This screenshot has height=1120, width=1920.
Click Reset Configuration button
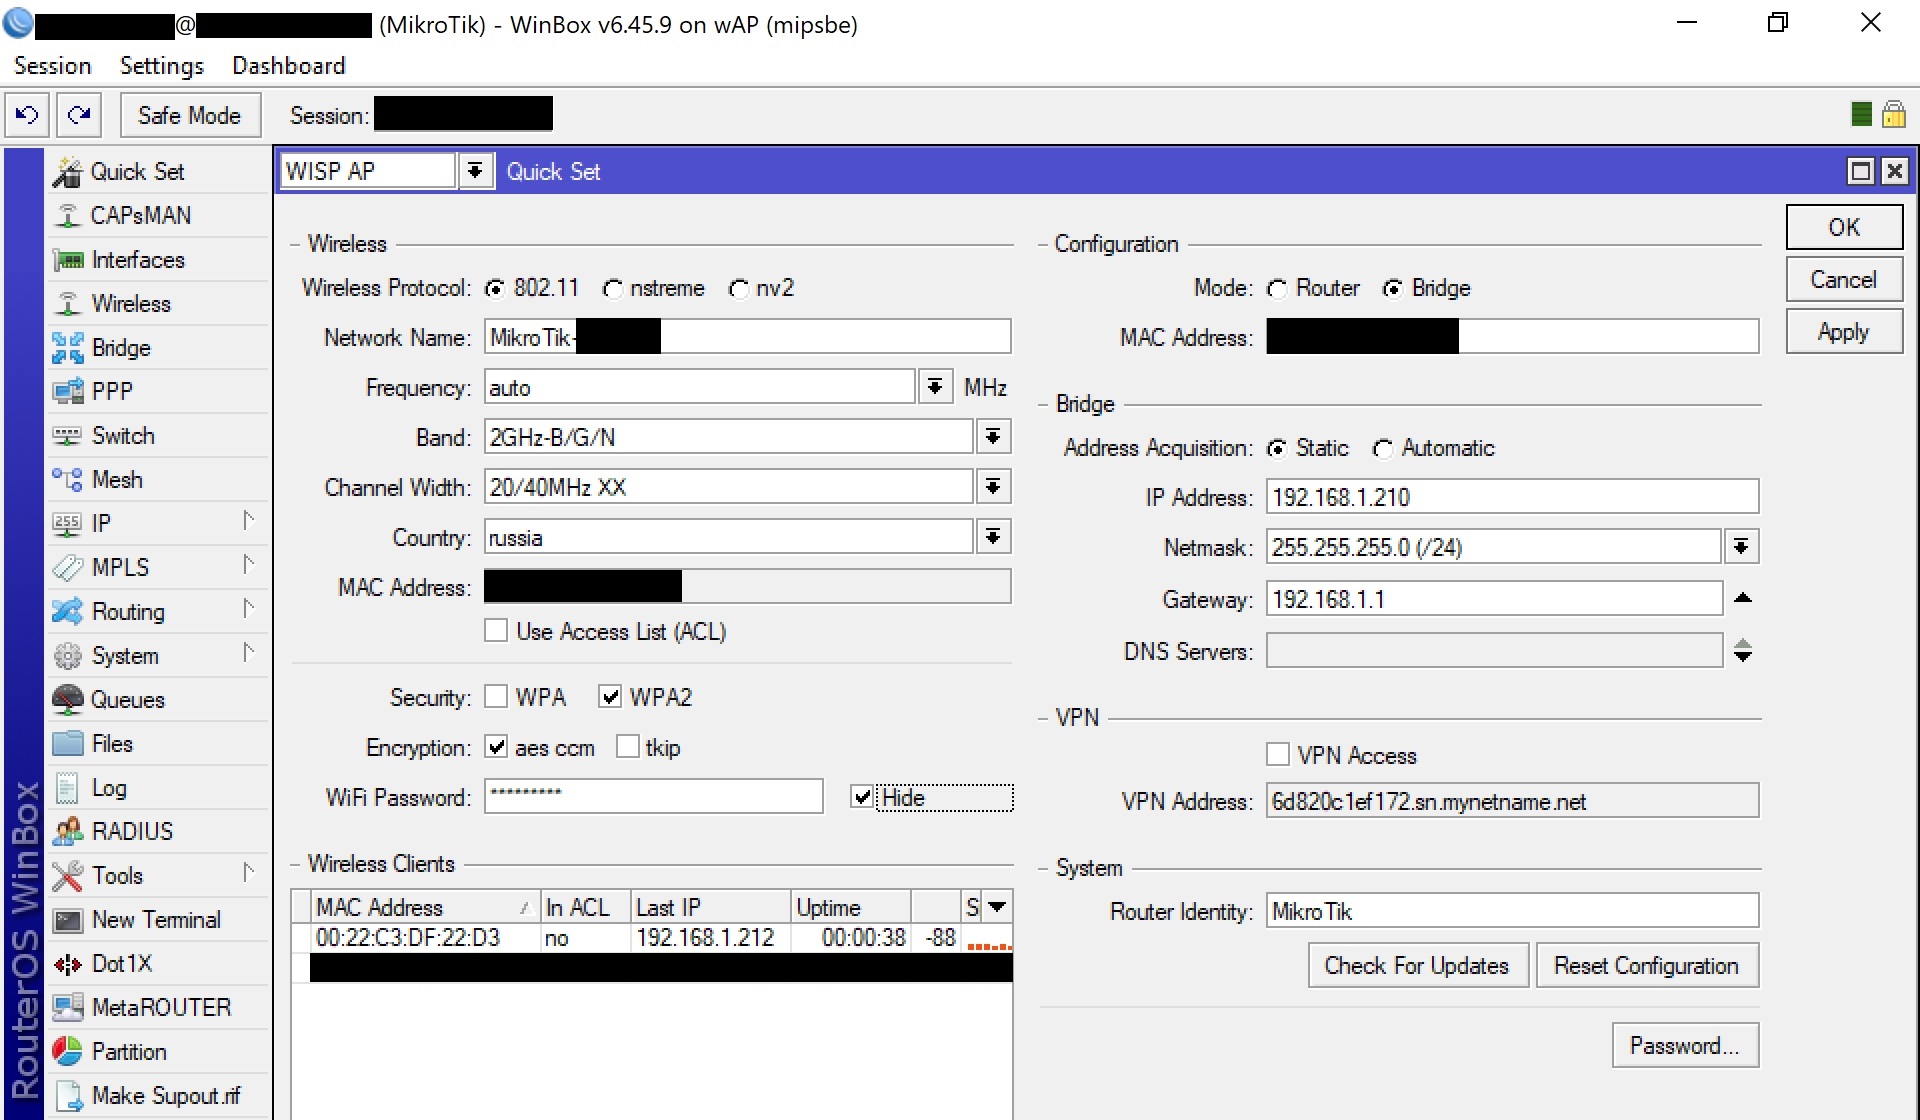(x=1647, y=965)
